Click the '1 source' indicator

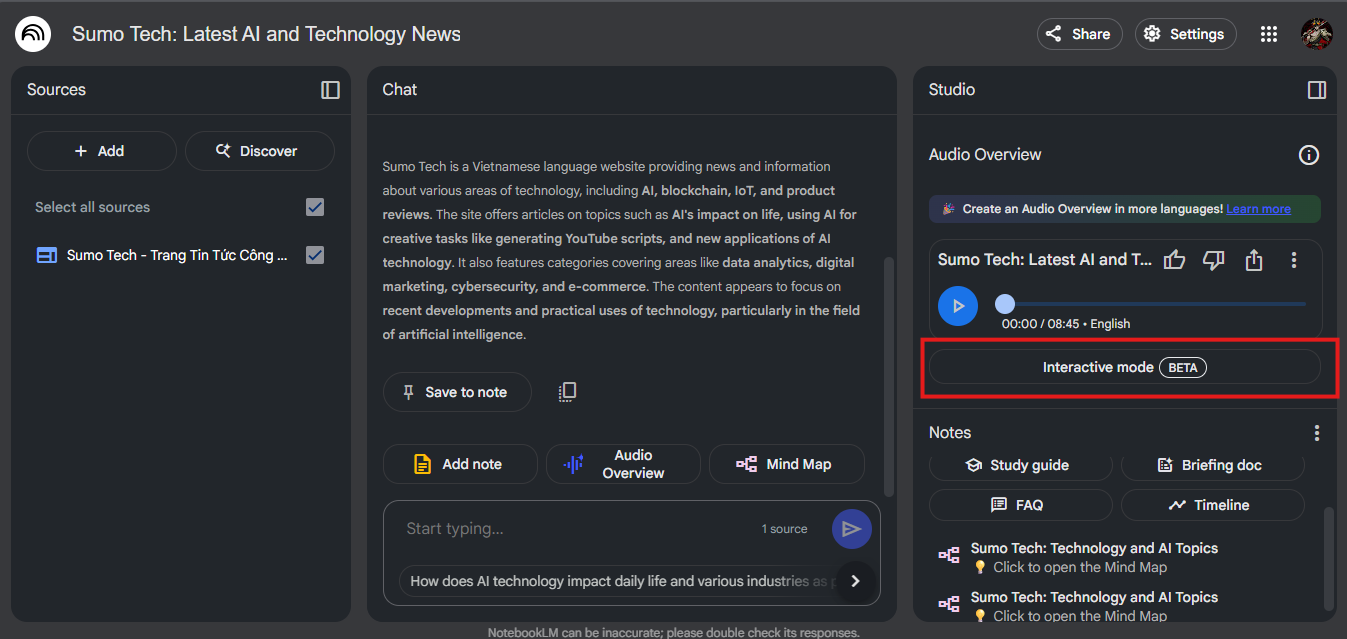(x=784, y=529)
